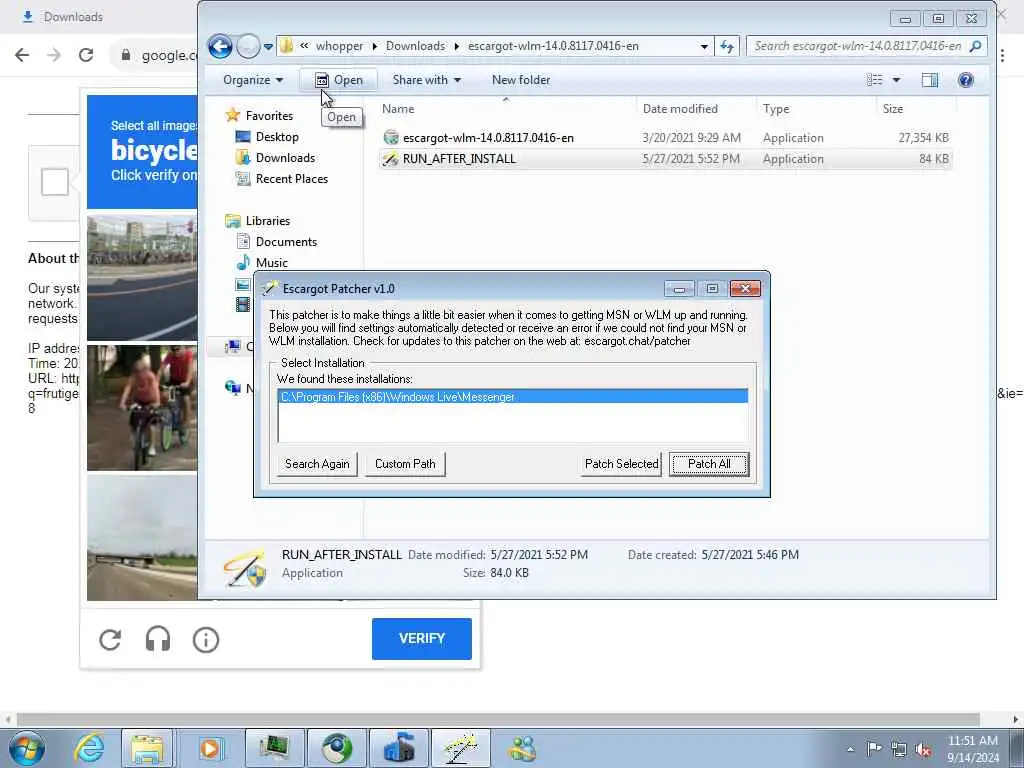Click Open in the Explorer toolbar
The width and height of the screenshot is (1024, 768).
338,80
